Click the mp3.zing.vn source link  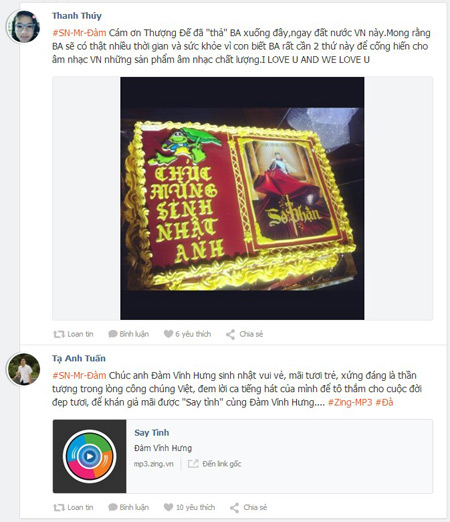coord(154,464)
